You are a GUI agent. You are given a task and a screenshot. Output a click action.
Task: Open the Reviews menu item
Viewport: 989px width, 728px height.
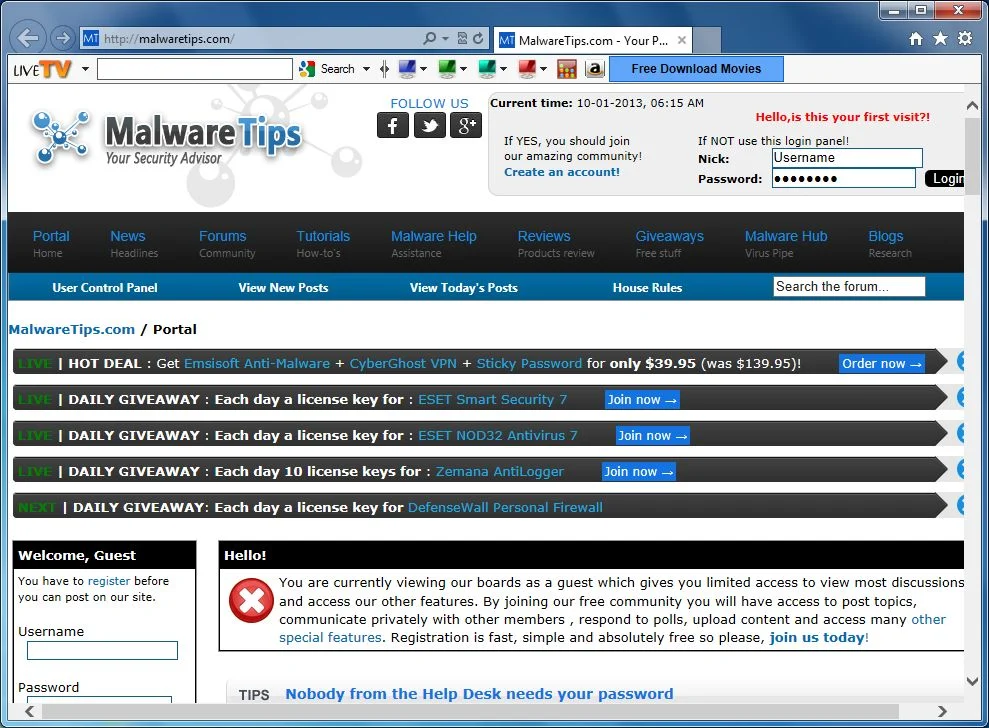click(556, 244)
